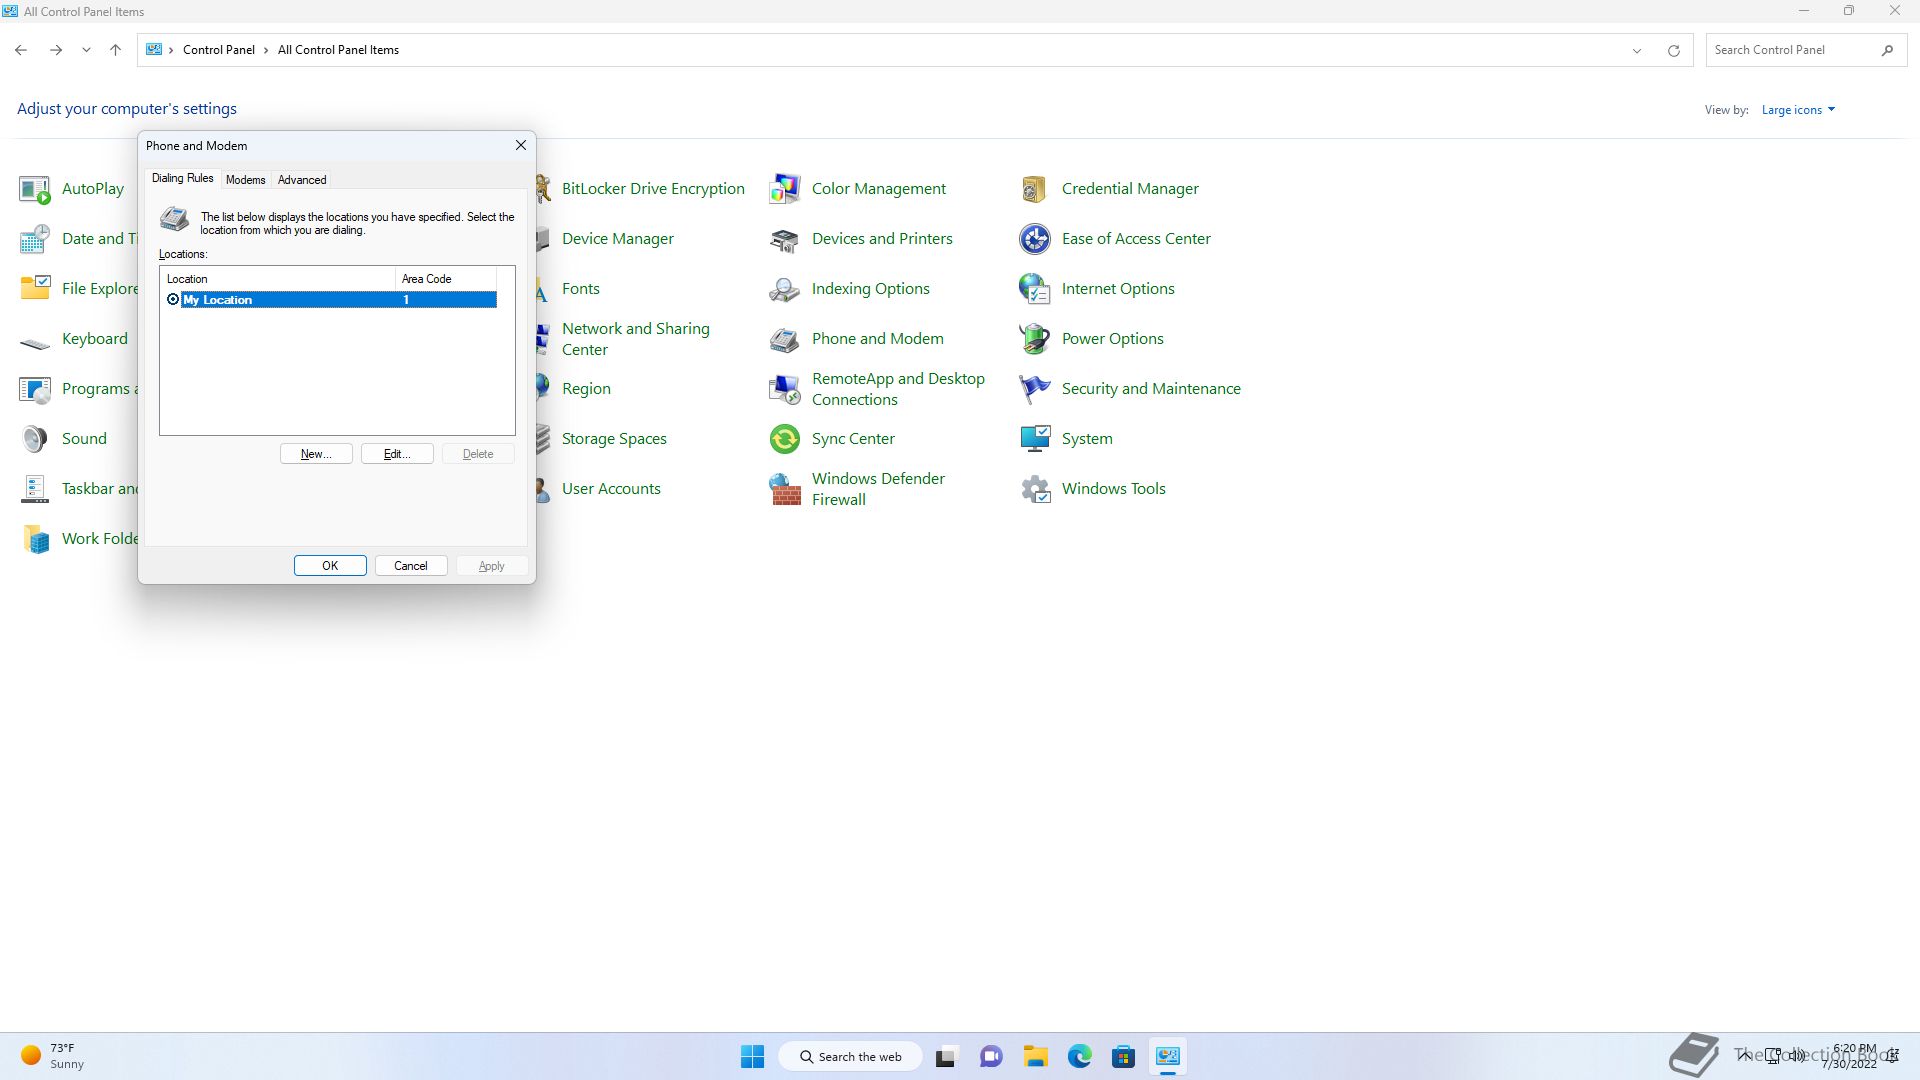Click Search the web taskbar box
The image size is (1920, 1080).
[850, 1057]
